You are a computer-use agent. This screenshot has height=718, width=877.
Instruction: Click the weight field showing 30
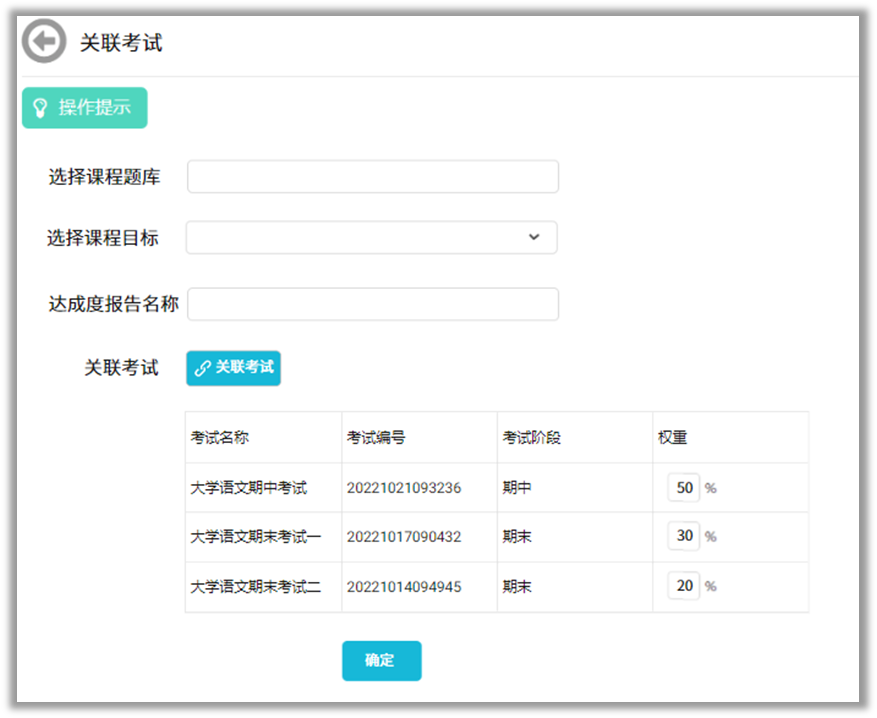[684, 536]
